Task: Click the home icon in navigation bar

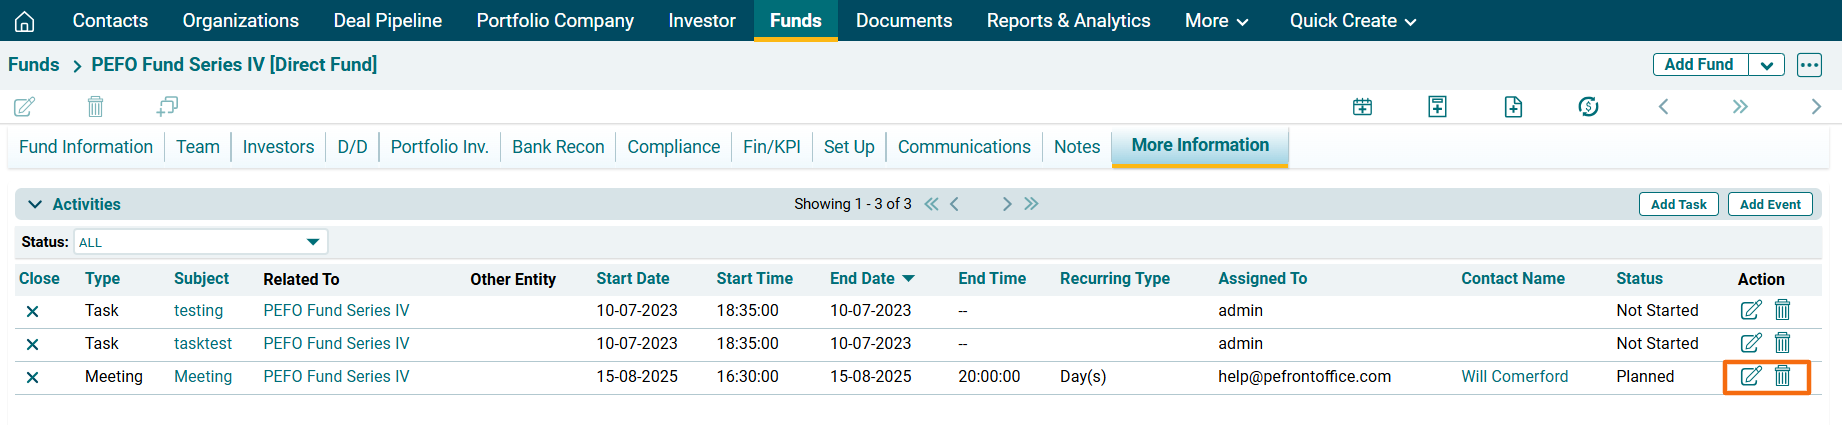Action: click(x=25, y=21)
